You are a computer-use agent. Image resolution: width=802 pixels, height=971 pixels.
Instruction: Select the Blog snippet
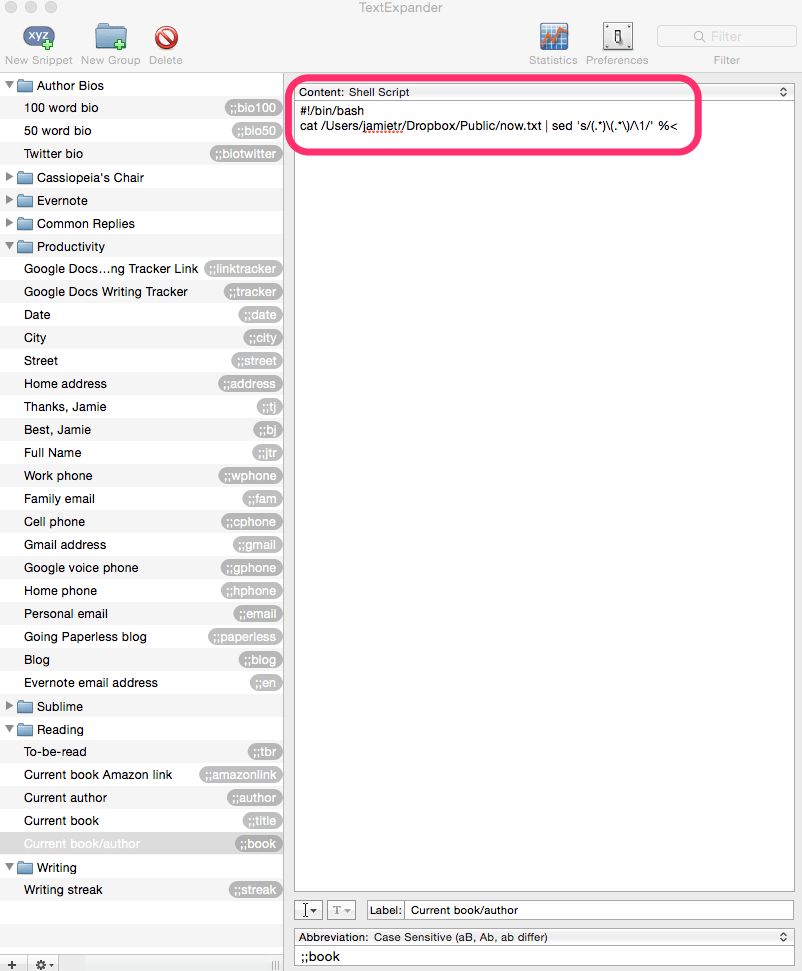[x=141, y=660]
